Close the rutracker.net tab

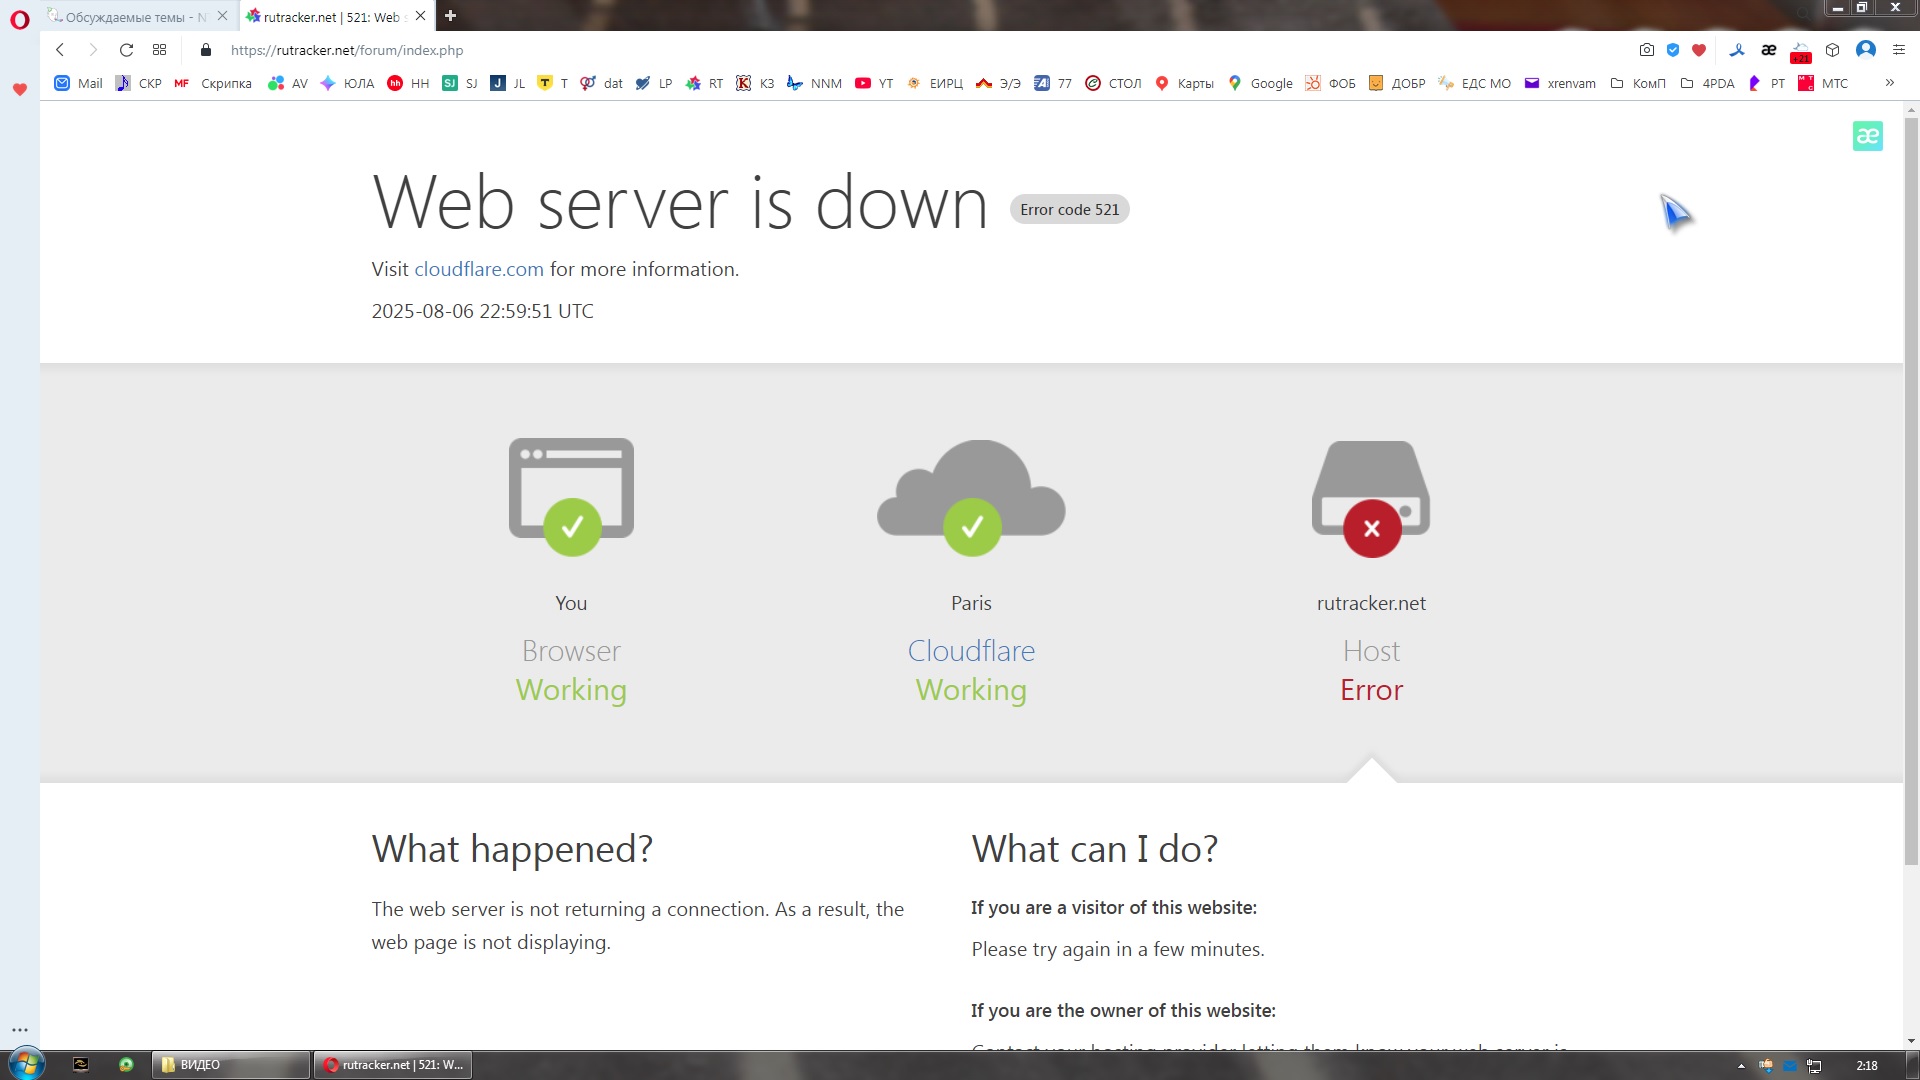[420, 16]
